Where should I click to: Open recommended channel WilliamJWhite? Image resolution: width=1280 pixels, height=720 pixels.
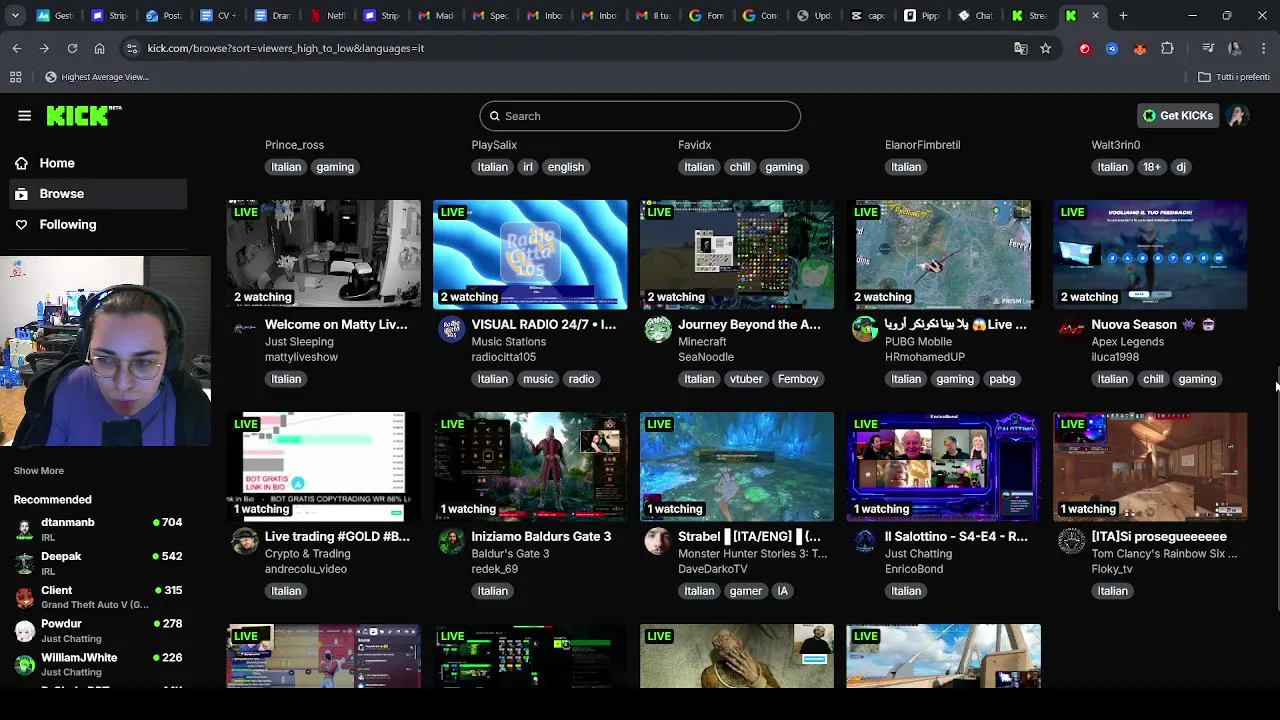point(98,665)
